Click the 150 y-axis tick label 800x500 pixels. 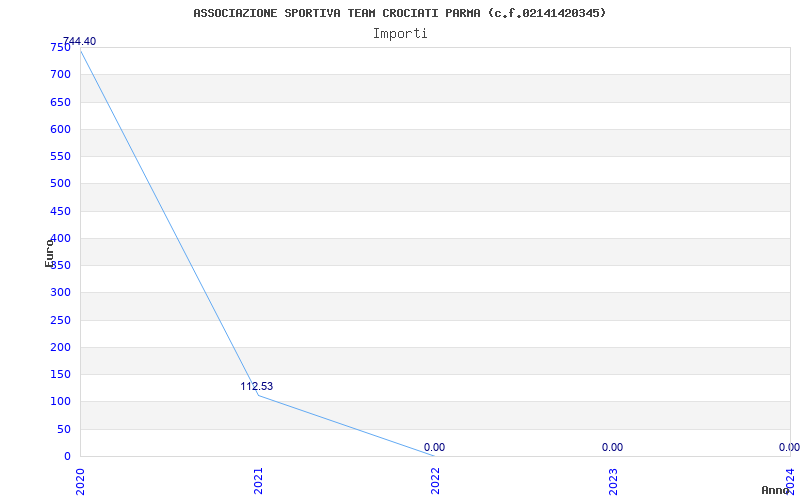coord(60,374)
